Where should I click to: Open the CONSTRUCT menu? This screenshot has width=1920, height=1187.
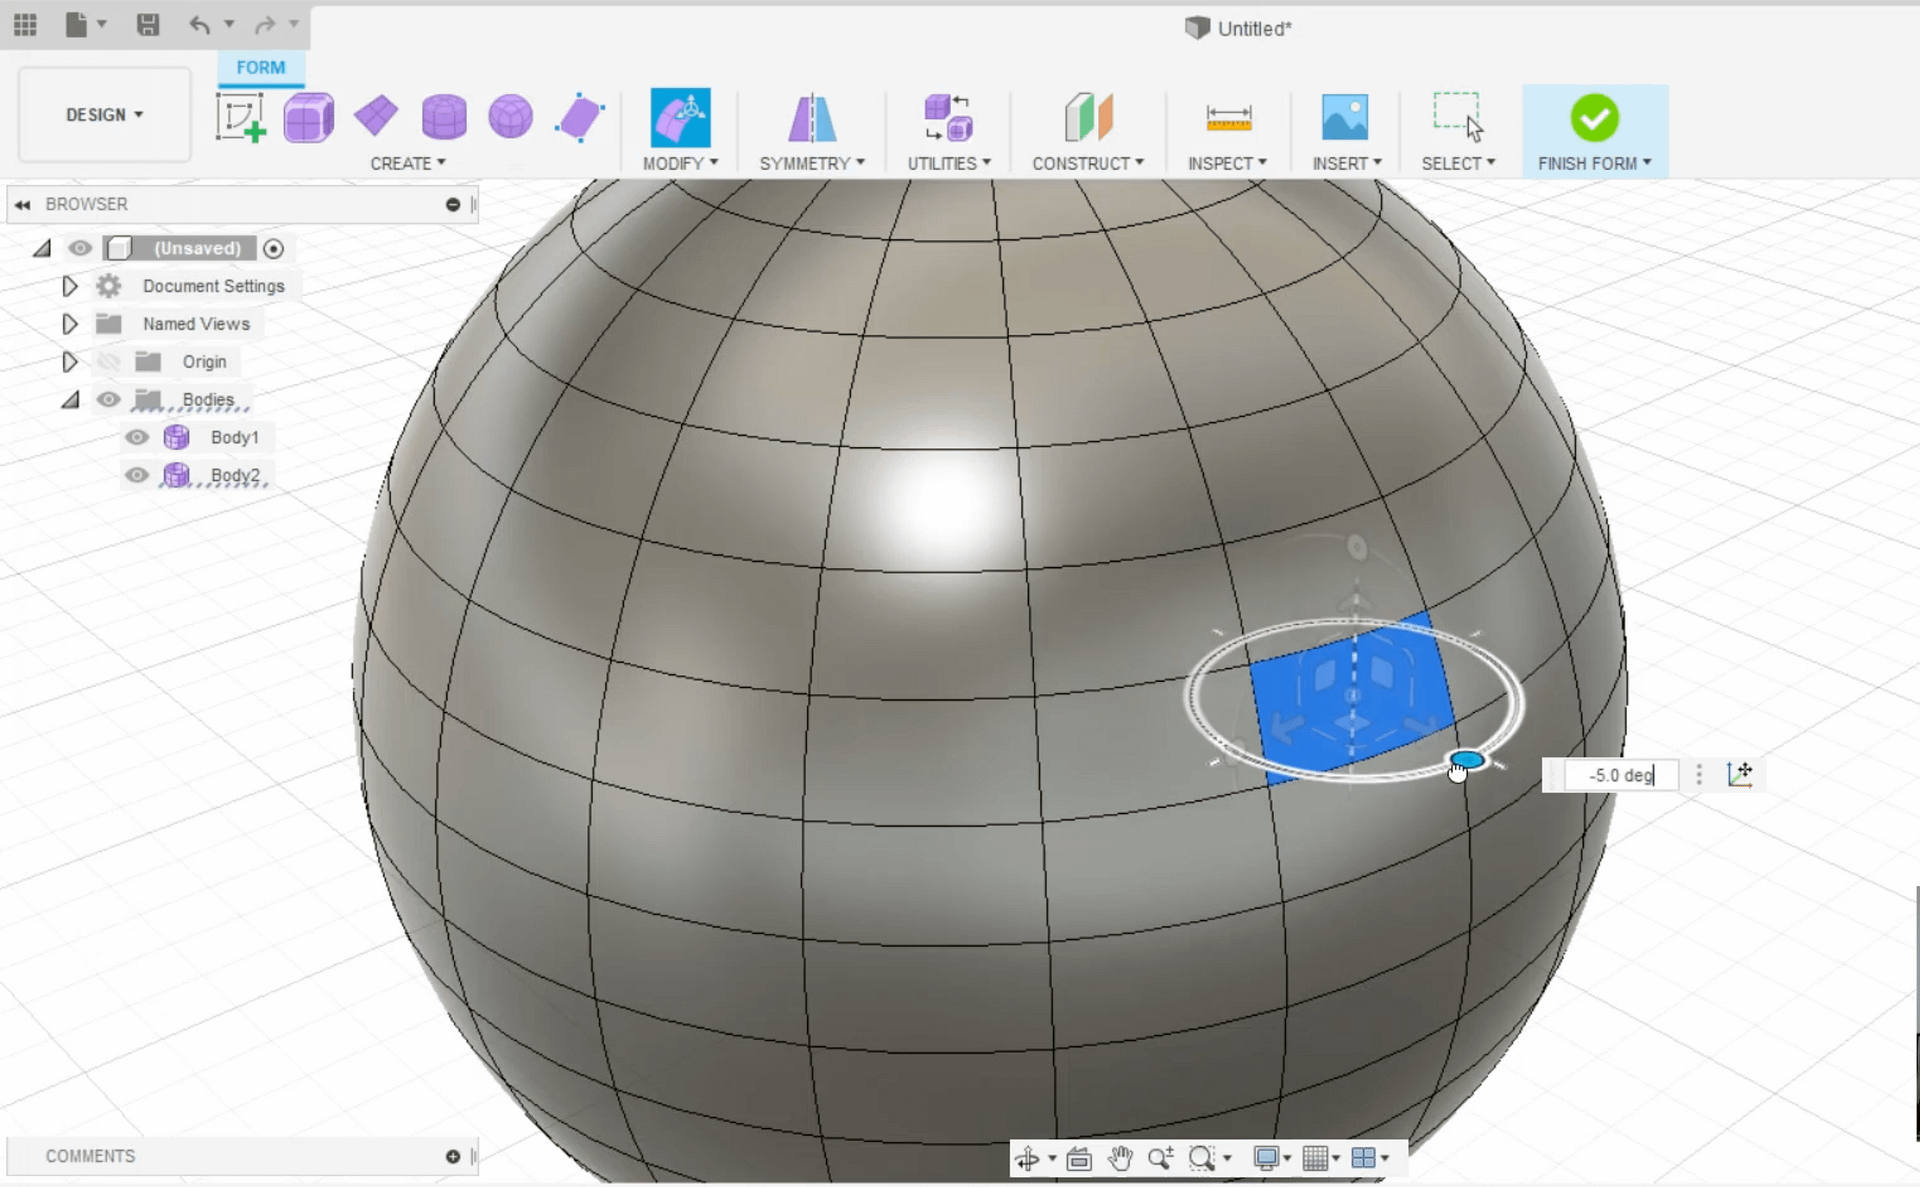click(x=1088, y=163)
